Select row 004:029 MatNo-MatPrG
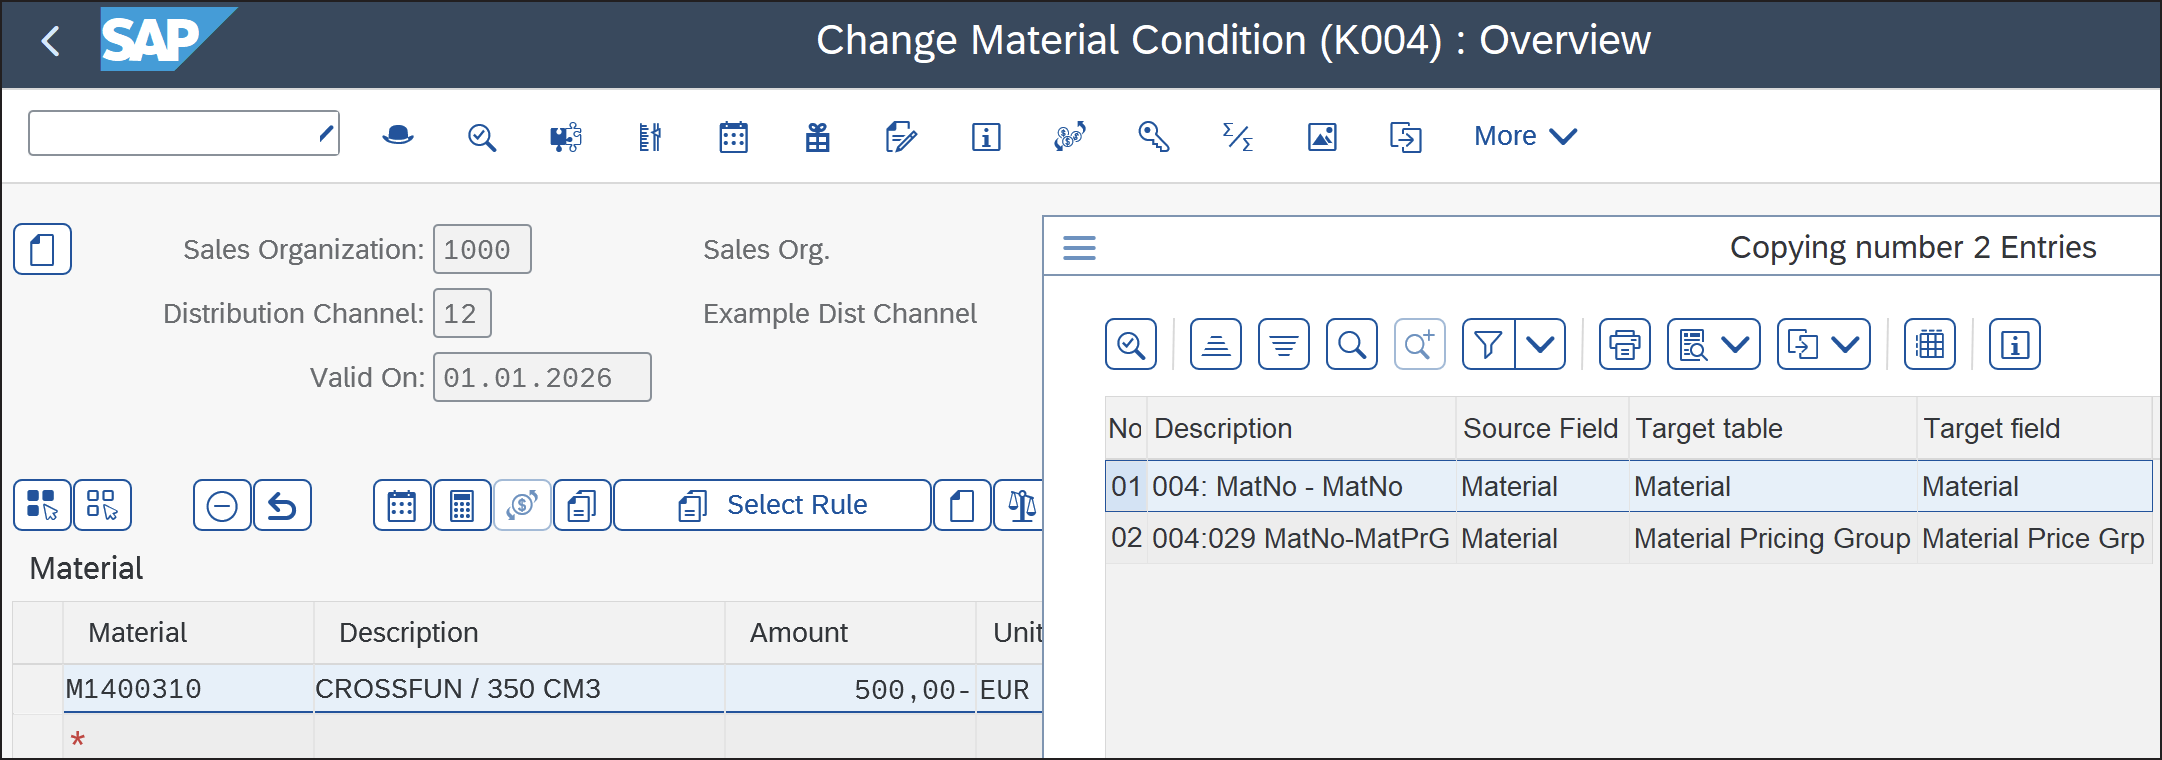 pyautogui.click(x=1628, y=538)
